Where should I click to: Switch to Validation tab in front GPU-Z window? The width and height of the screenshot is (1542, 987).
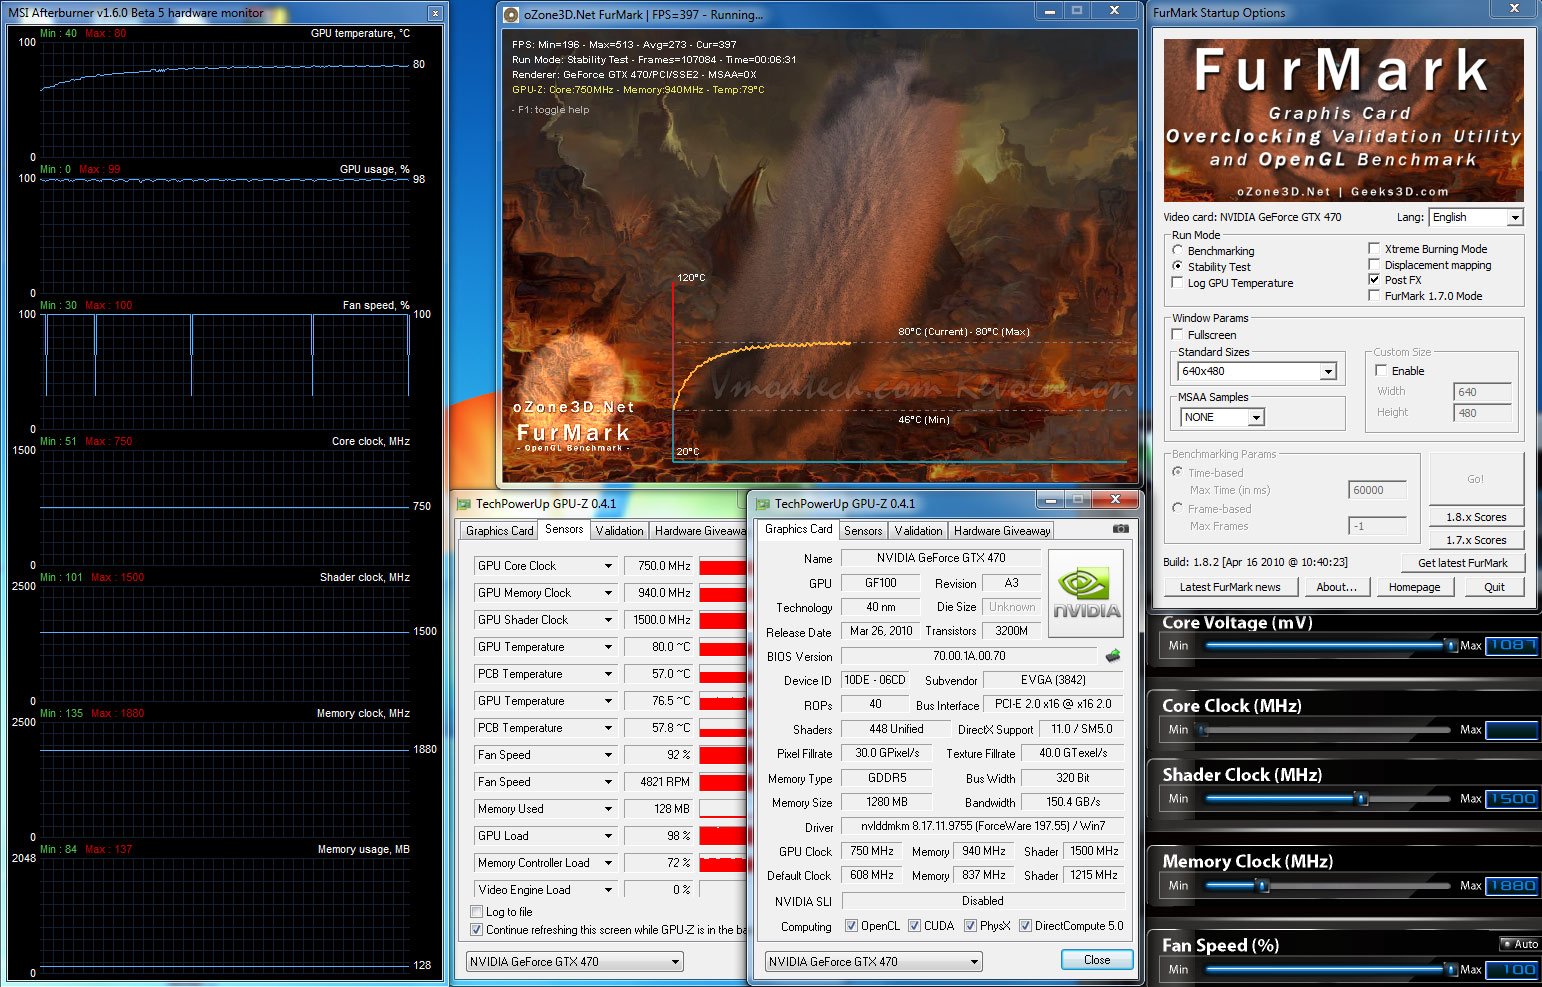click(918, 531)
